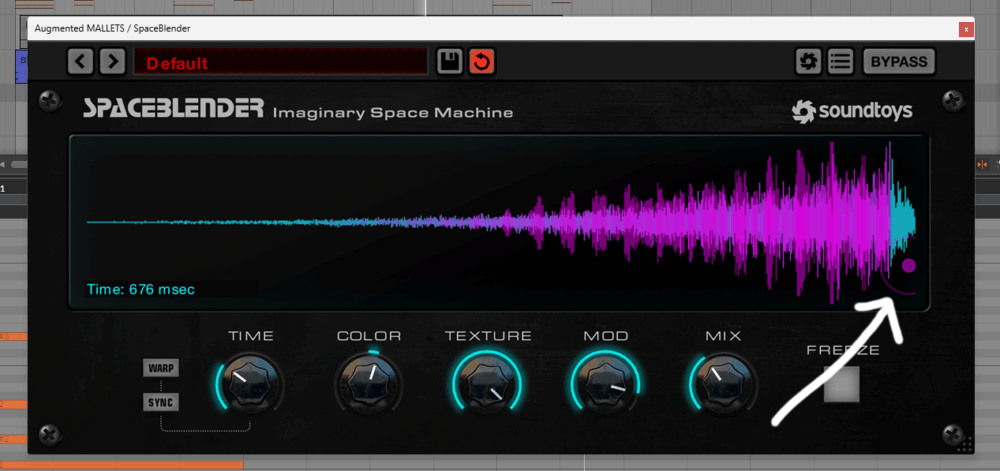1000x471 pixels.
Task: Toggle the WARP button
Action: [160, 368]
